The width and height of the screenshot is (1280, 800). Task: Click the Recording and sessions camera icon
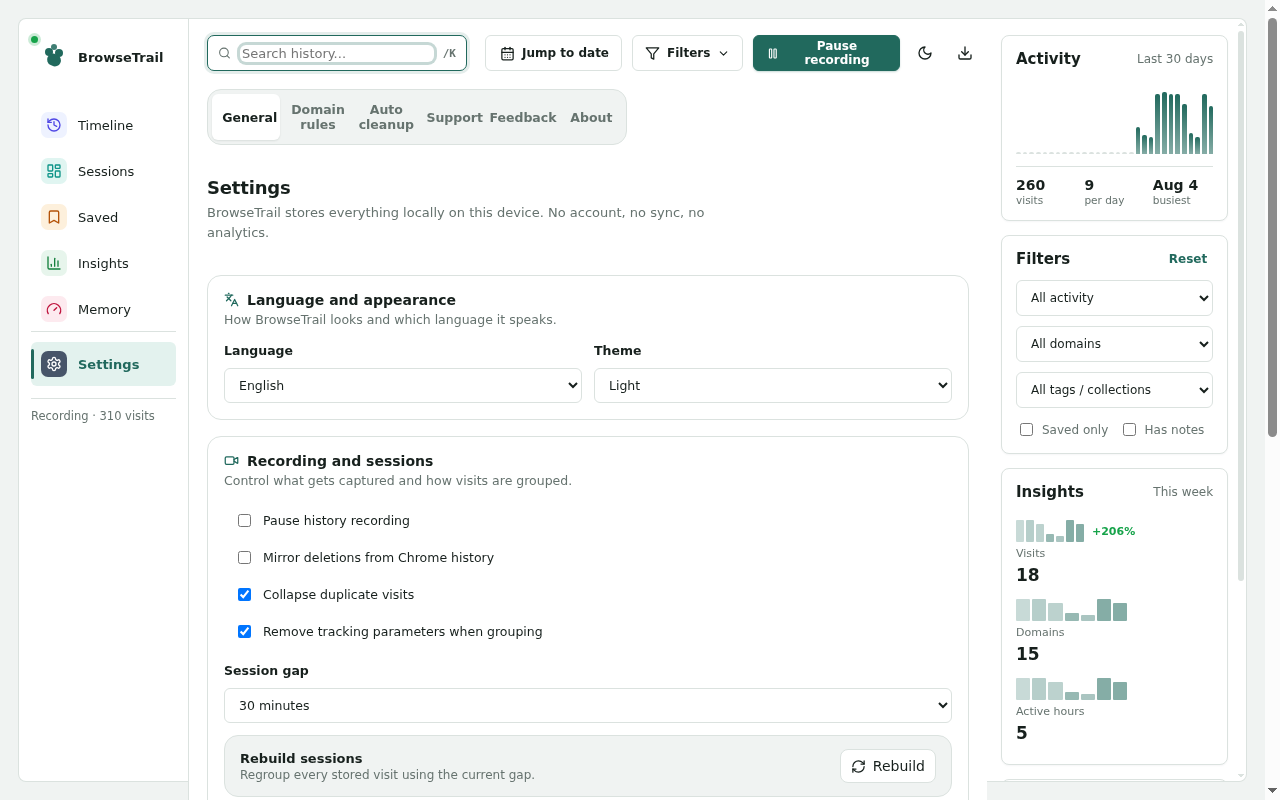pos(232,460)
